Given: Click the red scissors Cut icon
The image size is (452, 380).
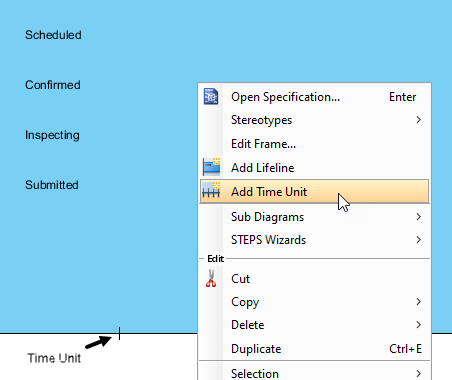Looking at the screenshot, I should coord(211,278).
